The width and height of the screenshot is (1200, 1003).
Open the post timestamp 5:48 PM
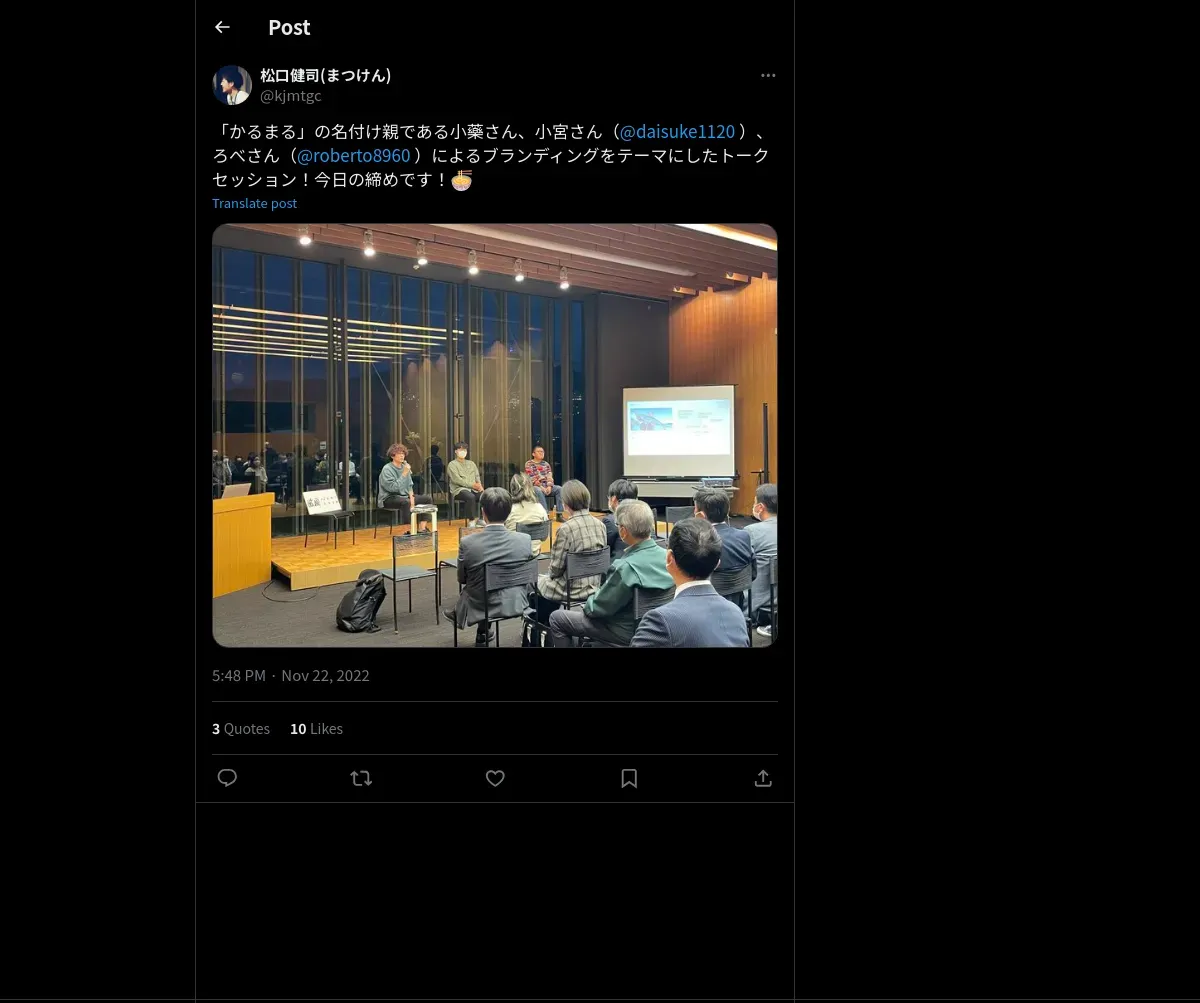pos(239,676)
